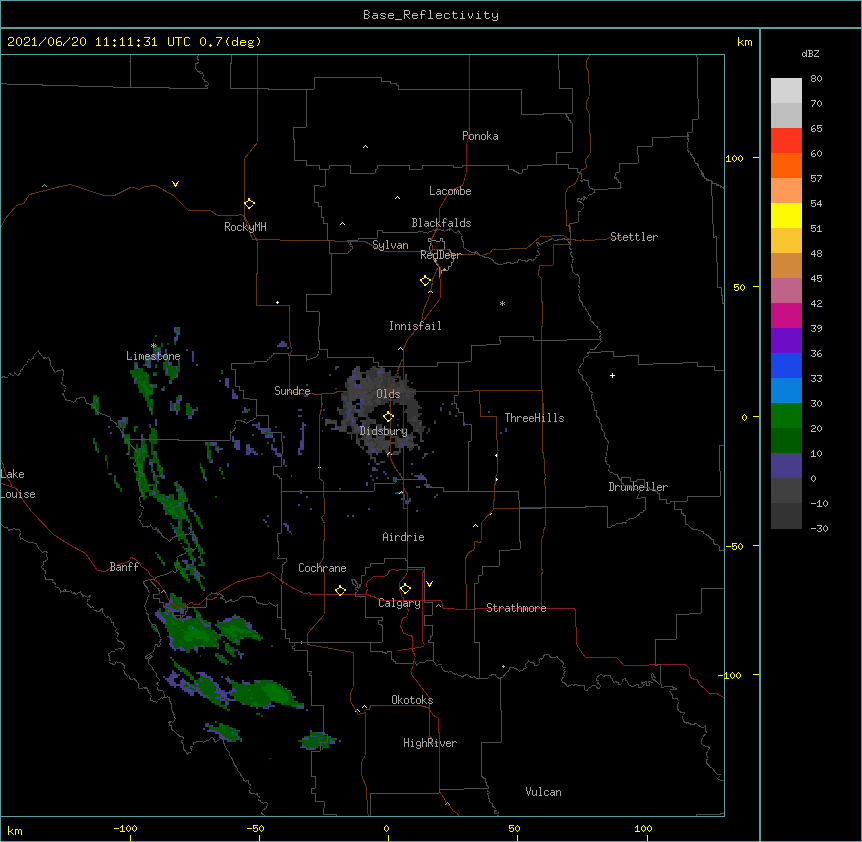Click the RedDeer city label
862x842 pixels.
tap(440, 255)
